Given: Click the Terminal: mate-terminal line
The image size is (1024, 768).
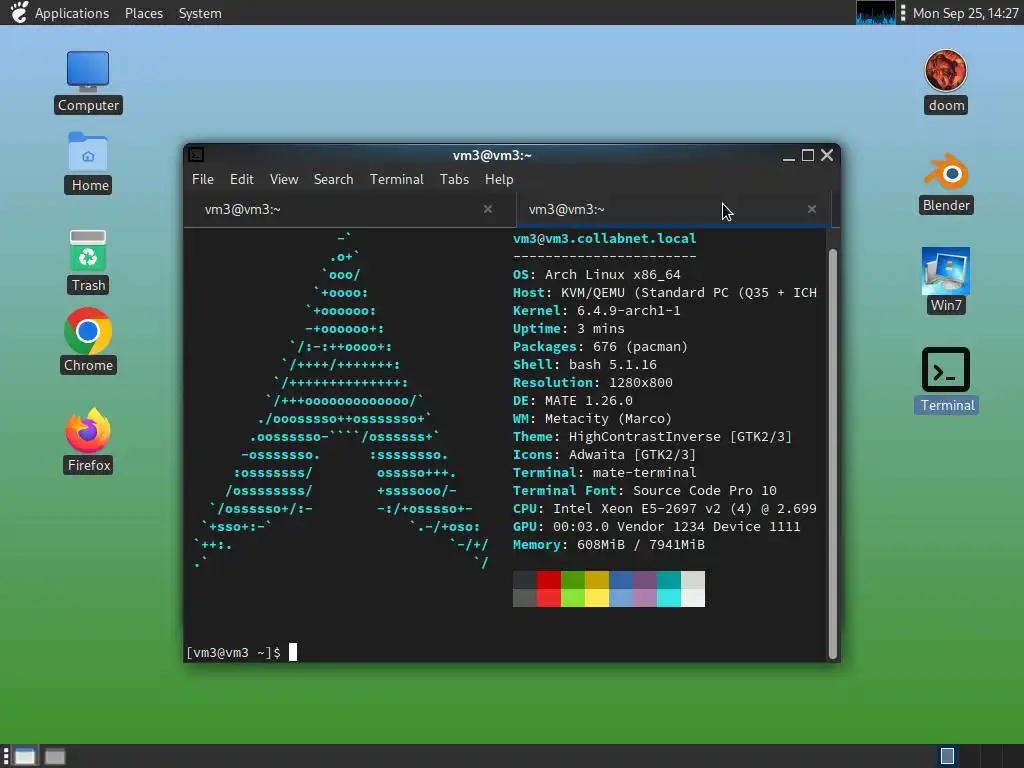Looking at the screenshot, I should 604,472.
